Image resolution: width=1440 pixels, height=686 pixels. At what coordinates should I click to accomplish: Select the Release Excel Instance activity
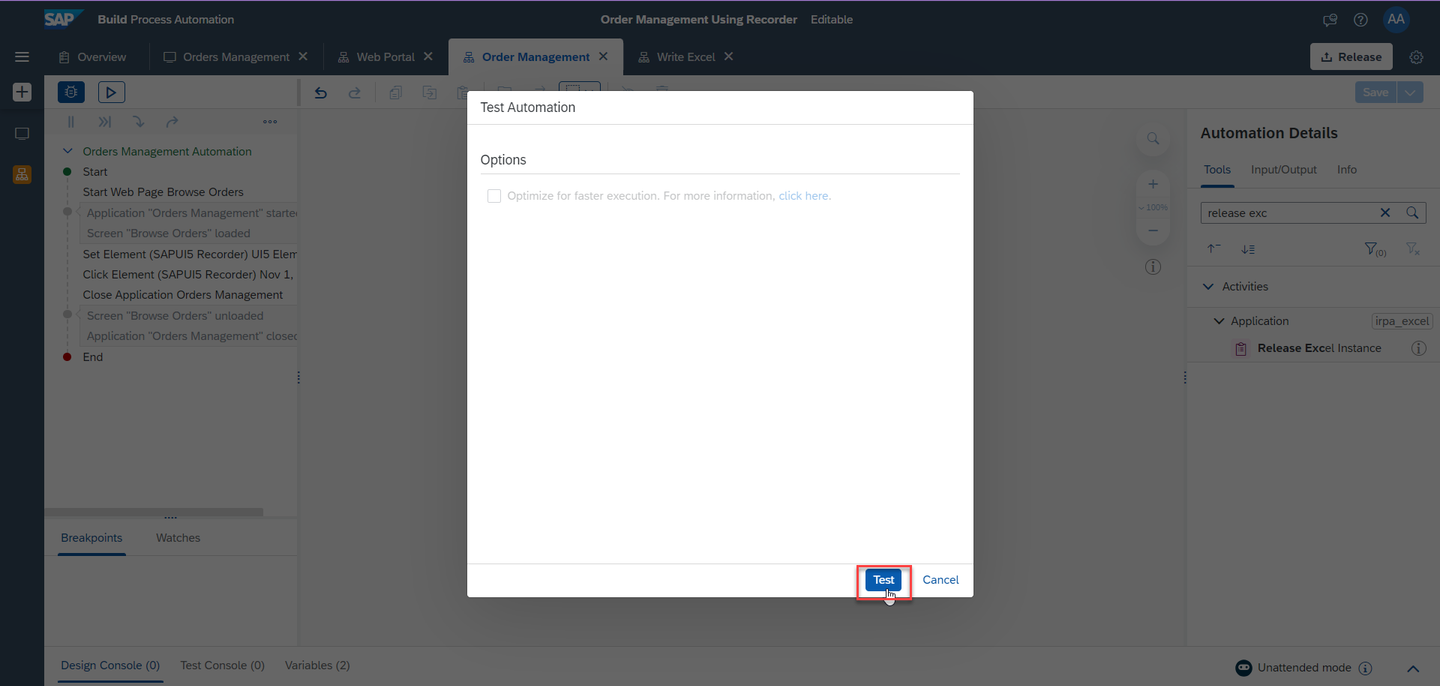(x=1319, y=348)
